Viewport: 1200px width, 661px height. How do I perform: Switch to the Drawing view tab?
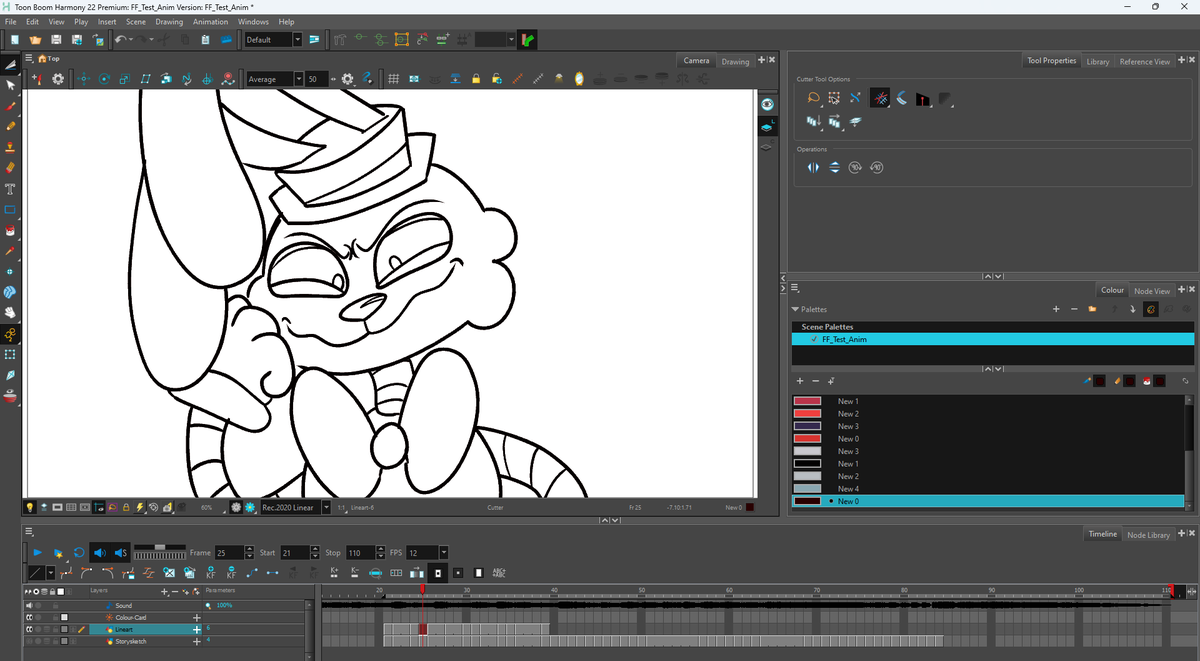tap(735, 61)
